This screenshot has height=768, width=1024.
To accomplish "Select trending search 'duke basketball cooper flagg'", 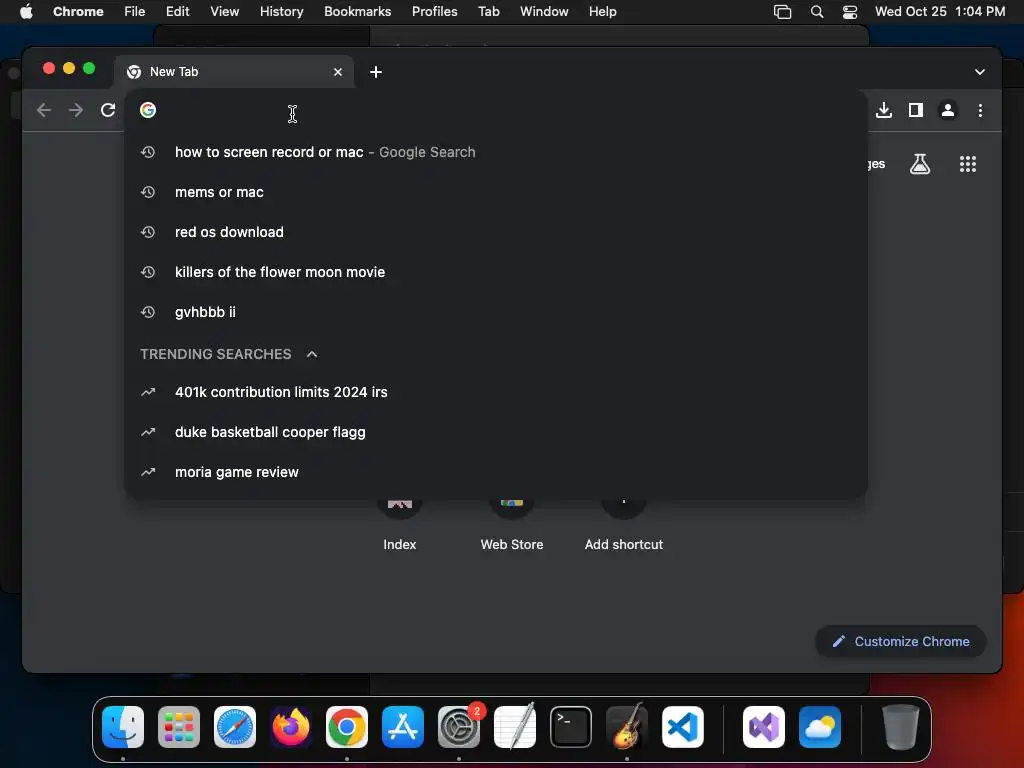I will [x=496, y=432].
